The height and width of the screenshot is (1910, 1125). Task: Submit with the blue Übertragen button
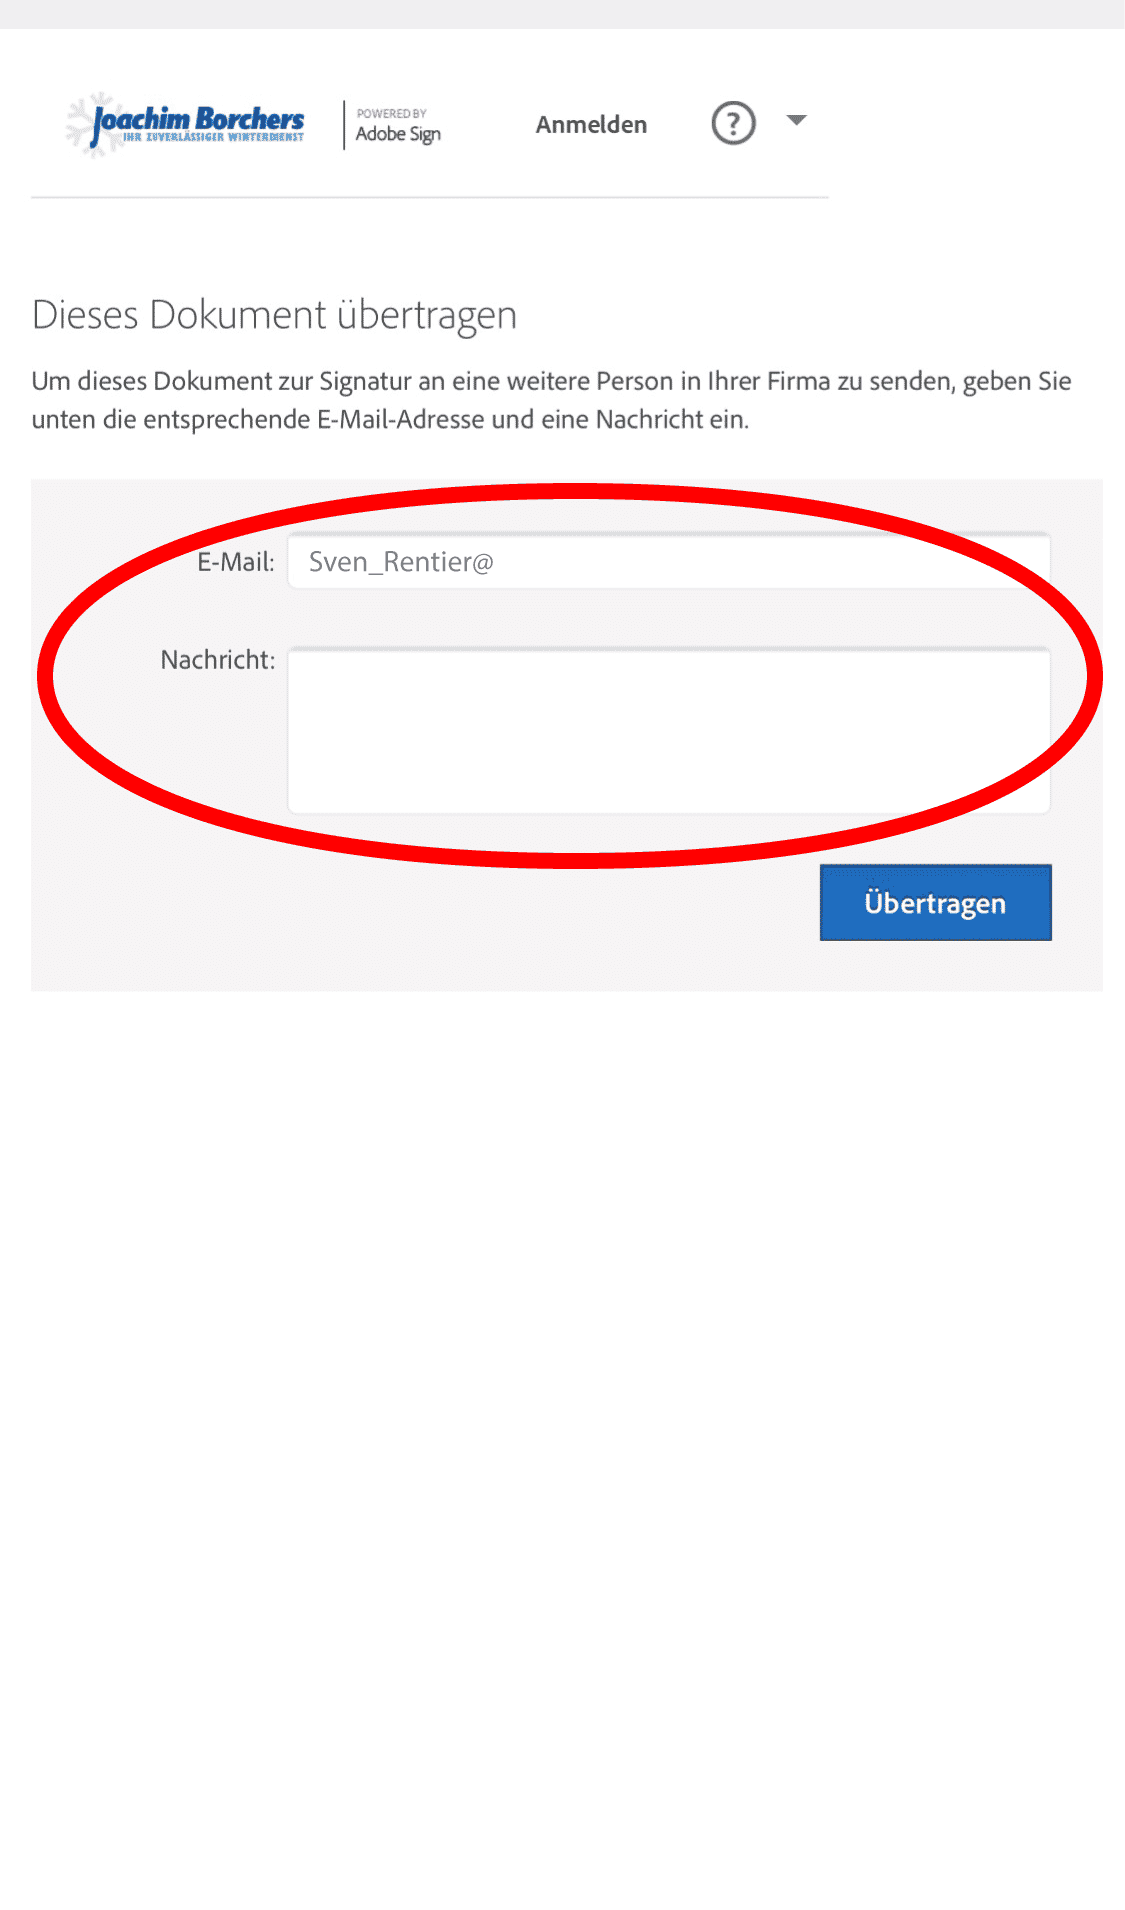point(936,902)
